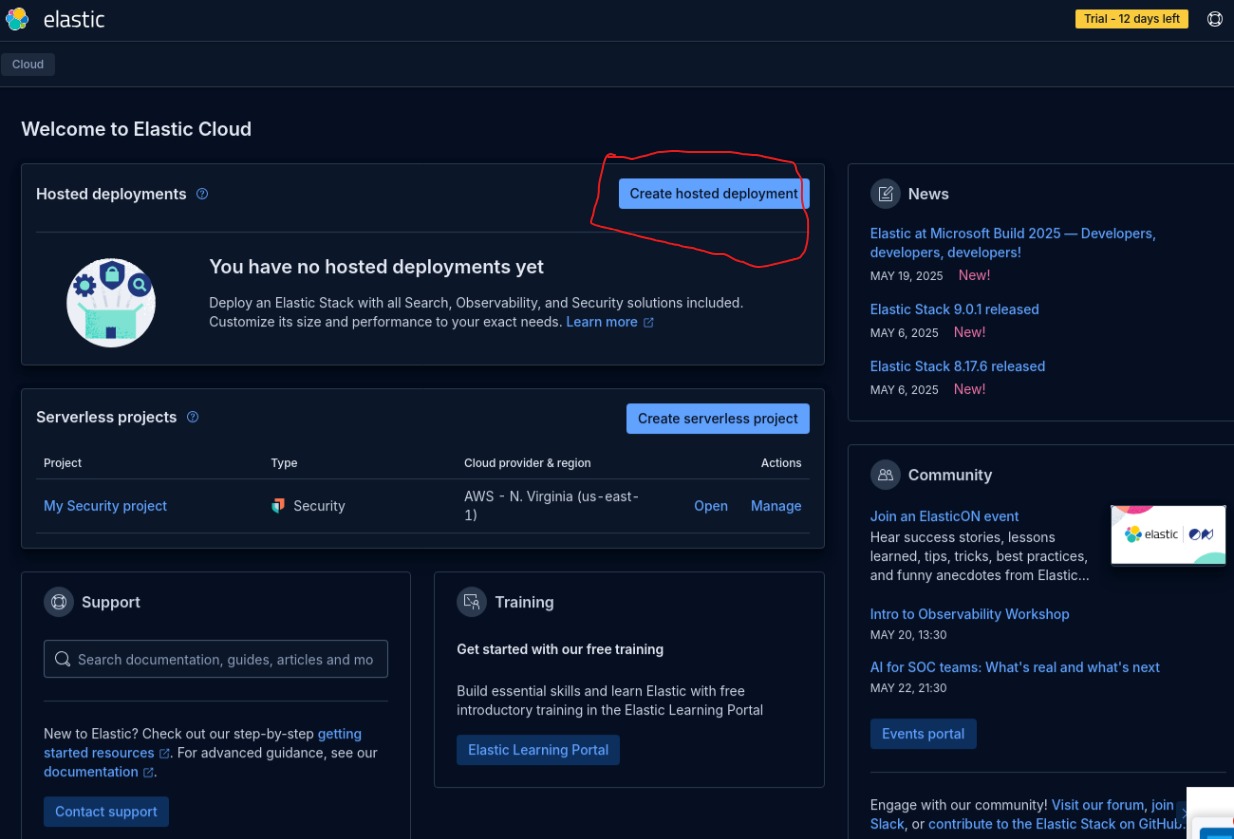Image resolution: width=1234 pixels, height=839 pixels.
Task: Click Get started with our free training text
Action: coord(560,649)
